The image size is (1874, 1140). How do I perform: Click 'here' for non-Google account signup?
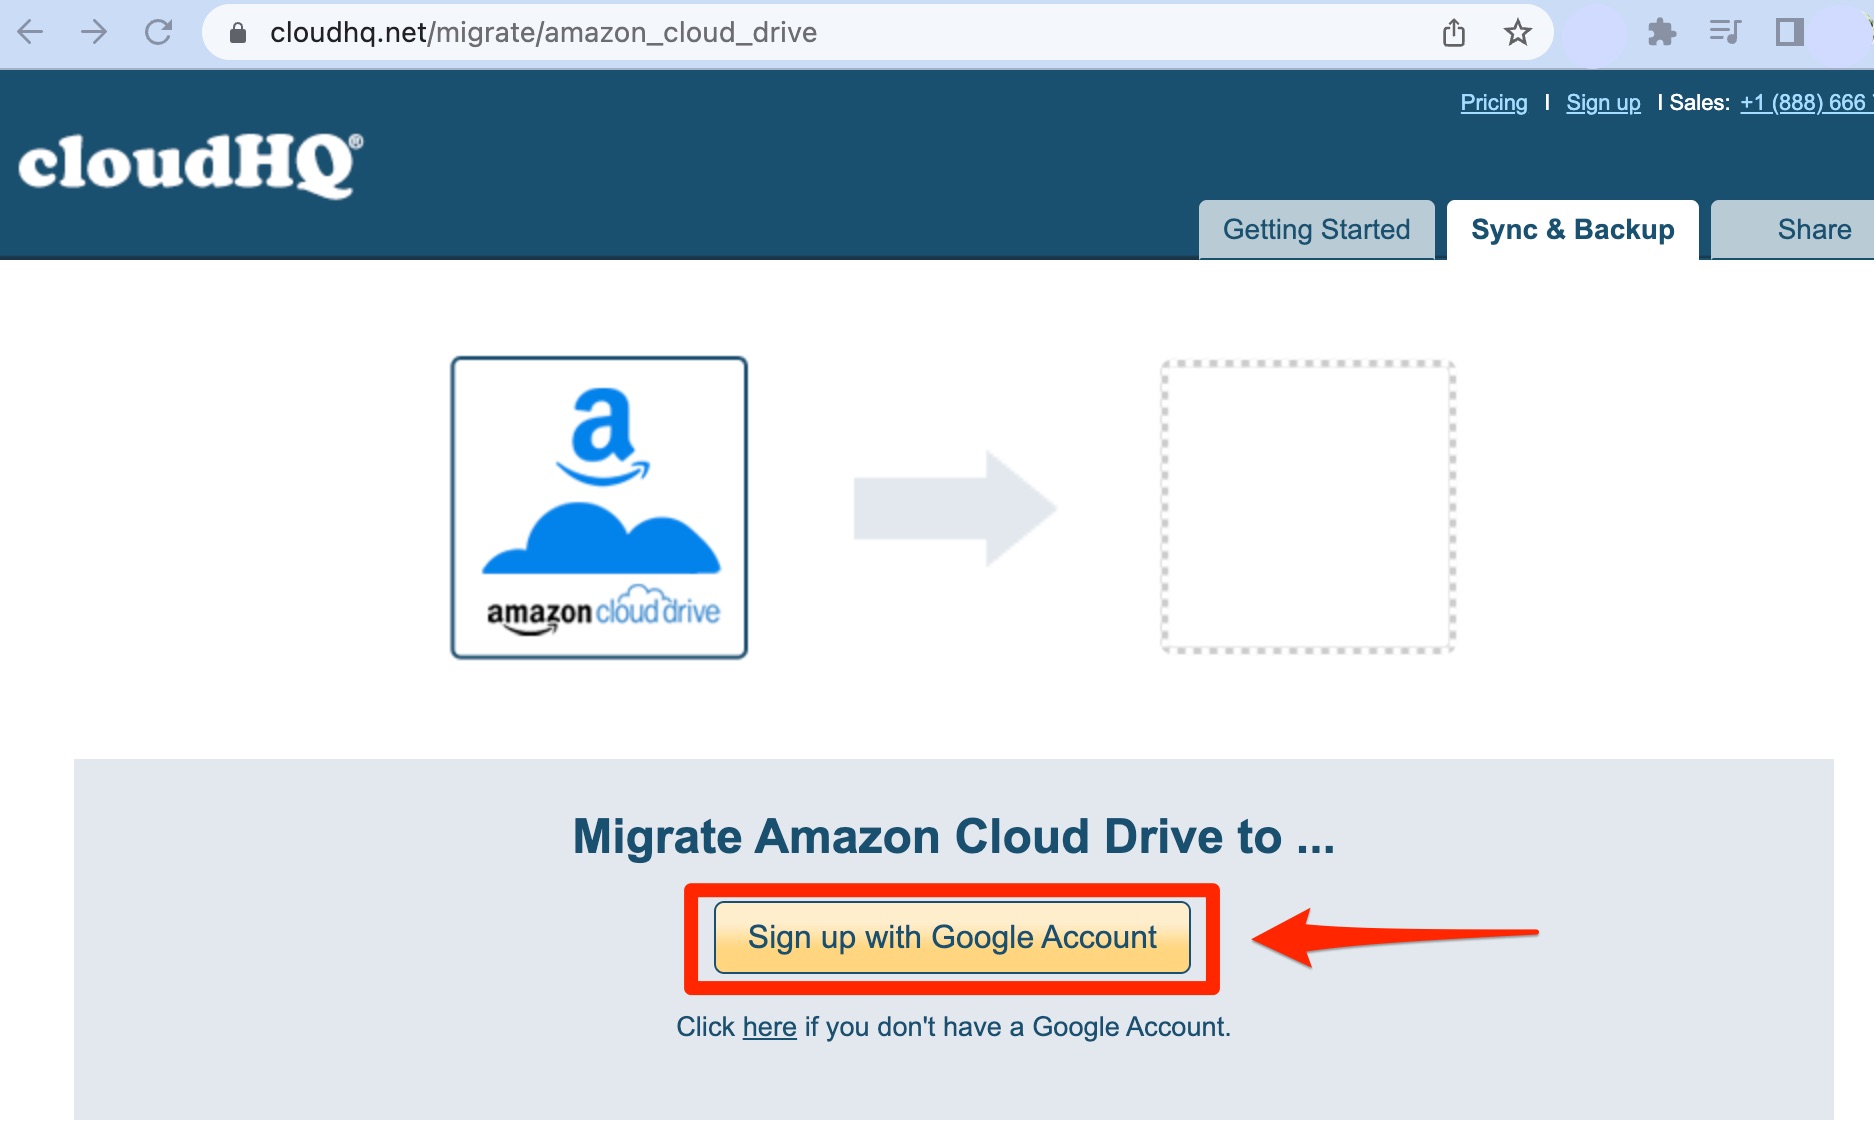pos(768,1026)
